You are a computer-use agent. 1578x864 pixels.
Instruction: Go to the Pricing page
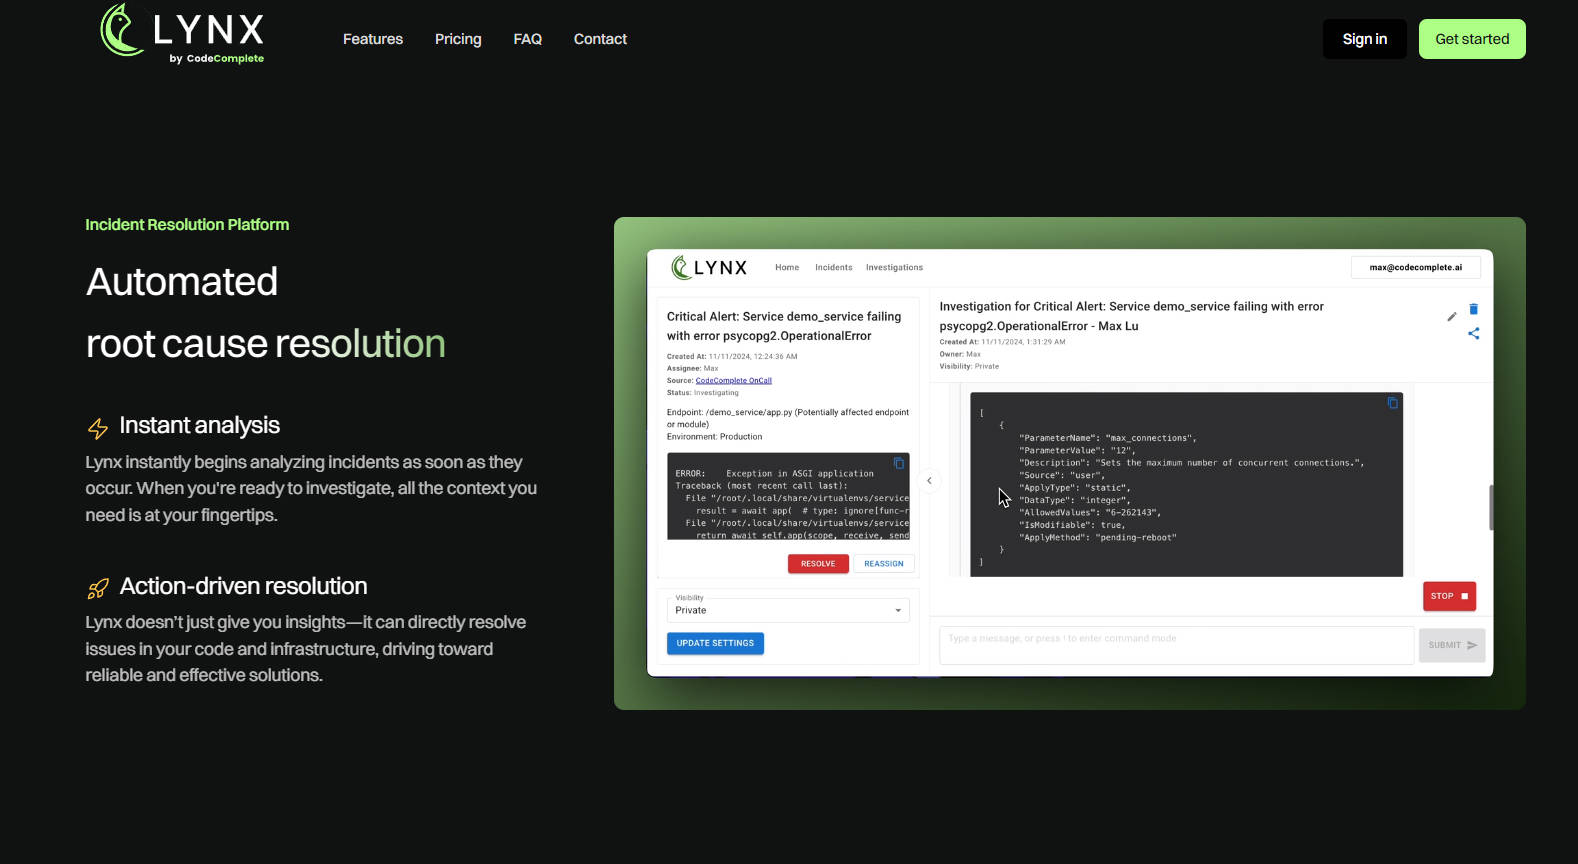tap(458, 39)
